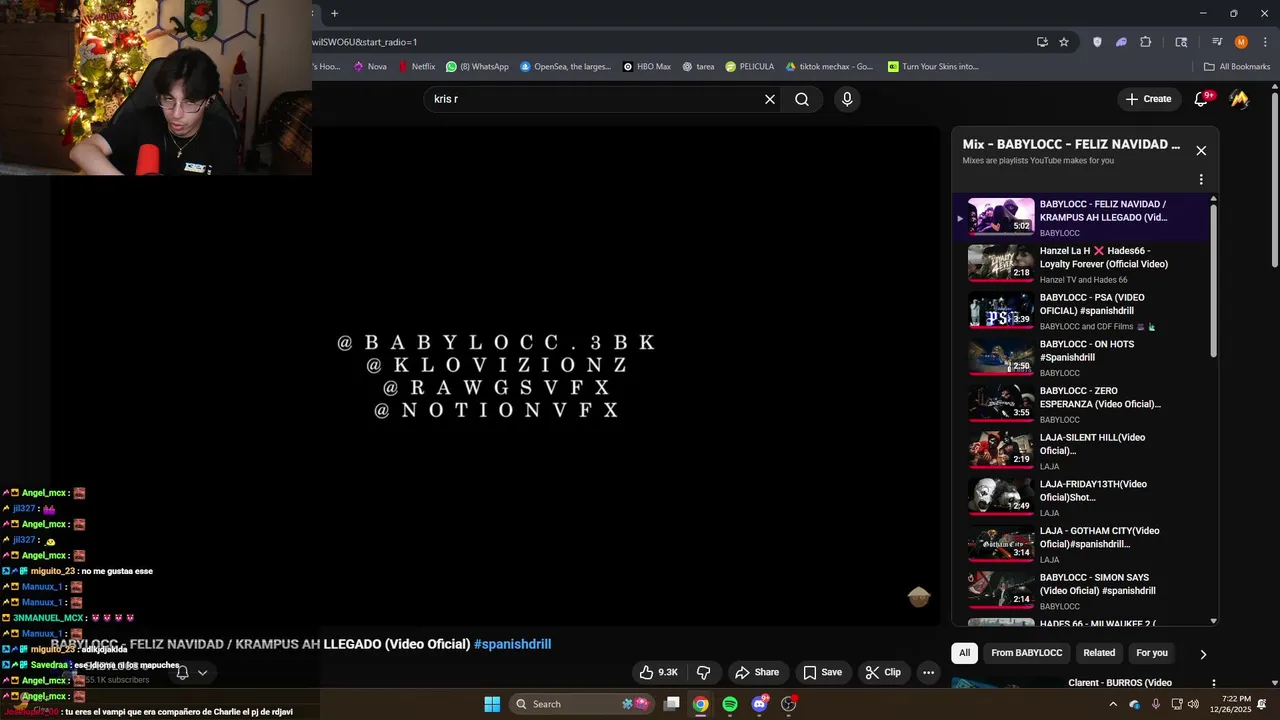Open the shield extension icon
1280x720 pixels.
1097,42
